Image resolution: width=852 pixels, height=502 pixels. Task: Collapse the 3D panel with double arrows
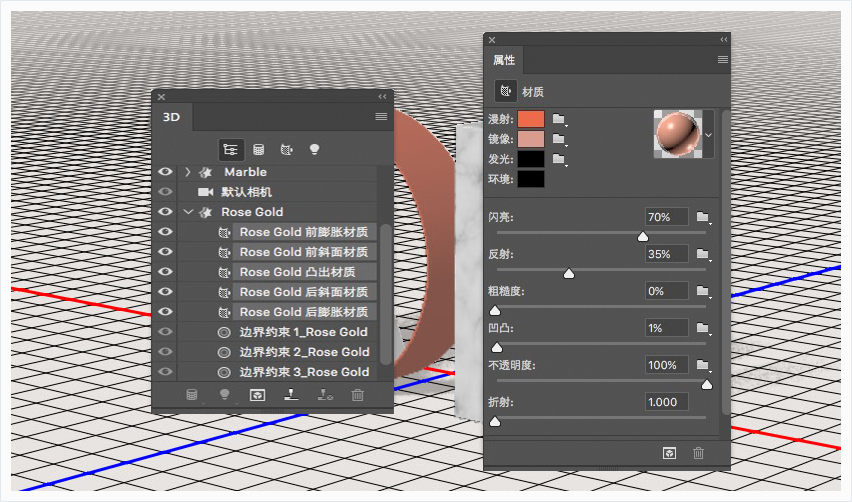(383, 97)
